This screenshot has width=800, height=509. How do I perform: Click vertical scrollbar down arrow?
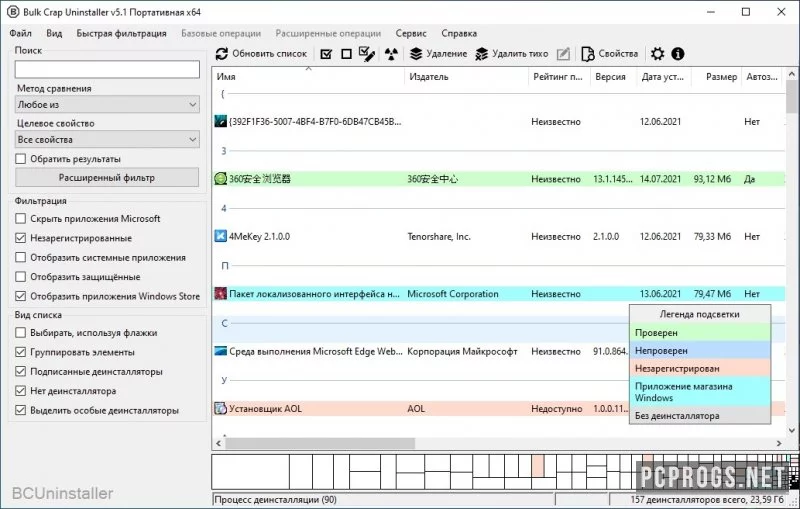[791, 430]
